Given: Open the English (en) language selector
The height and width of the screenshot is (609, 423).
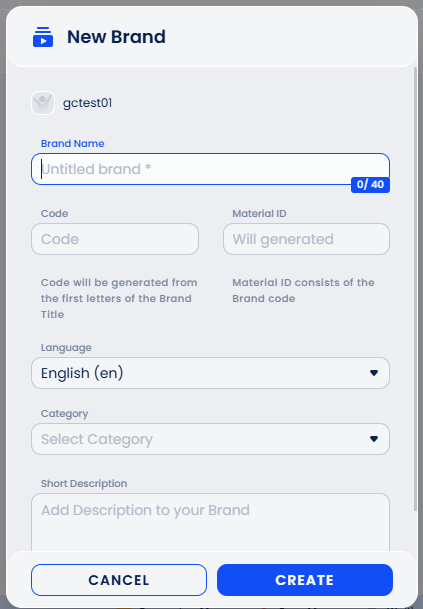Looking at the screenshot, I should click(210, 373).
